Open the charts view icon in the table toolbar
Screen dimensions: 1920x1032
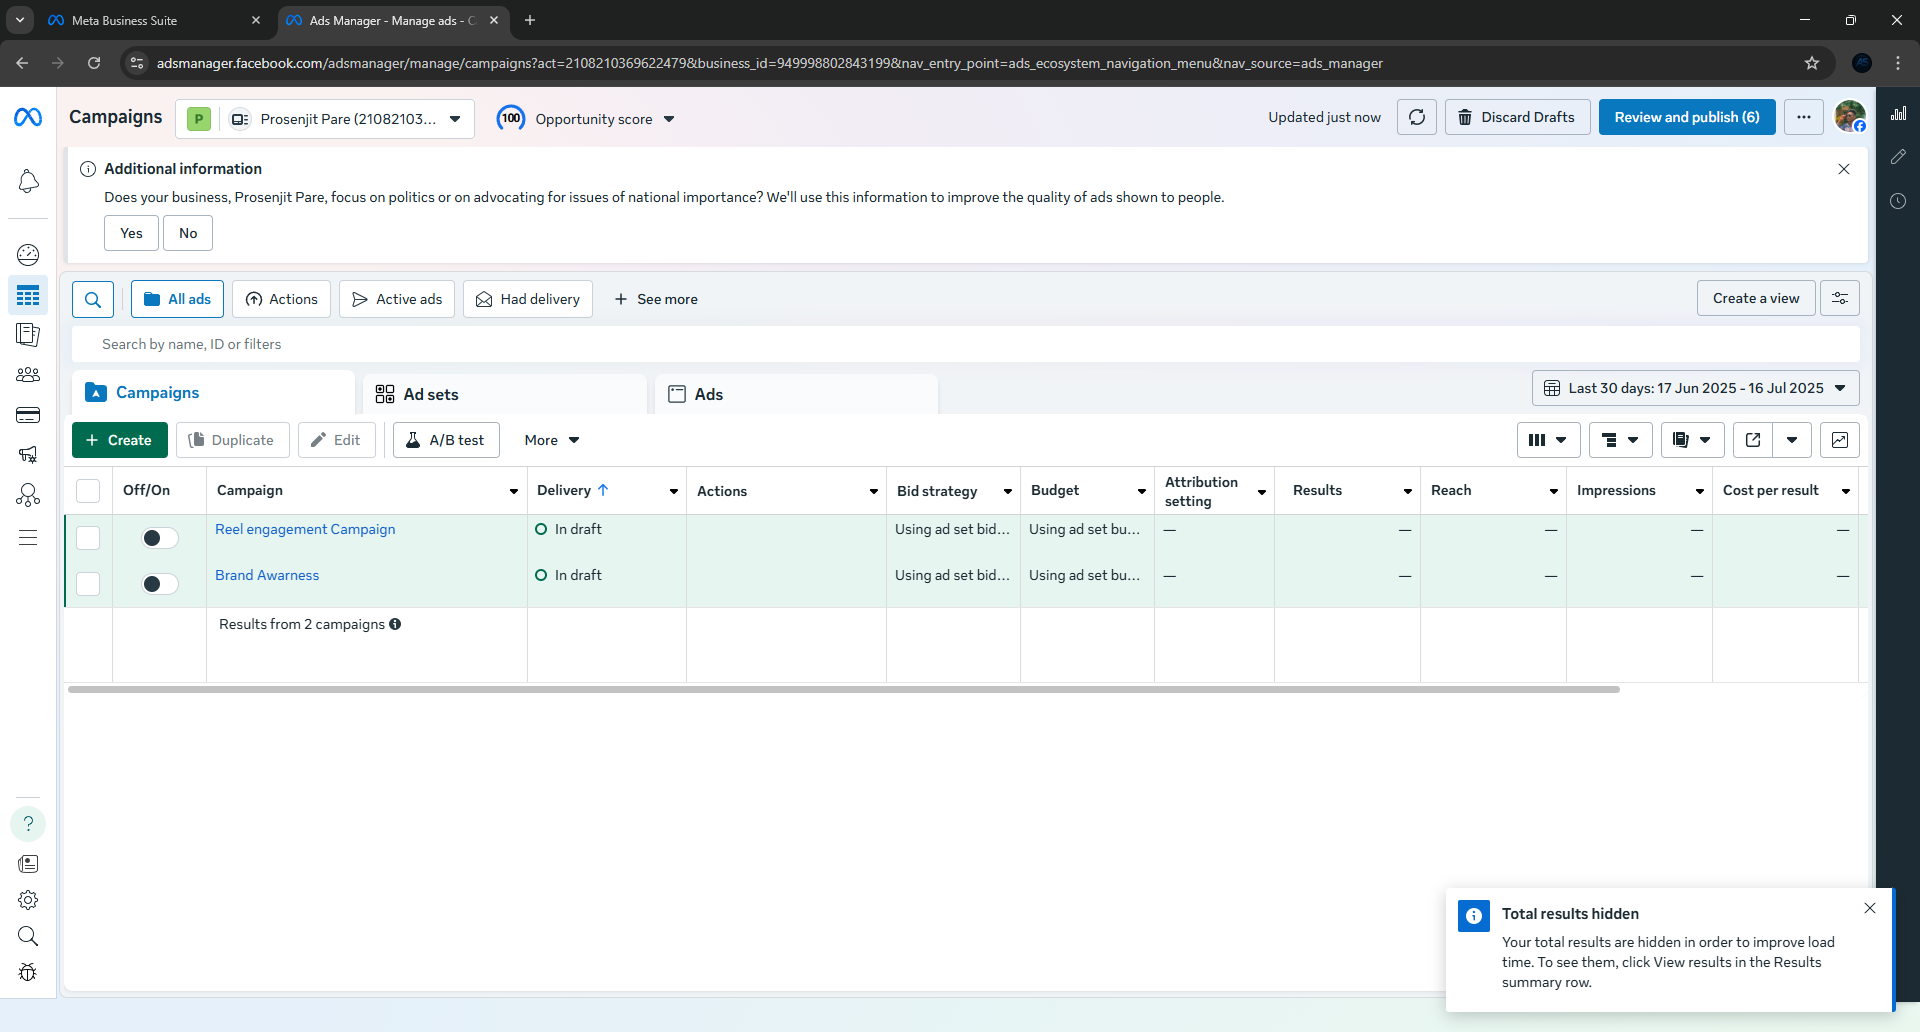[x=1840, y=440]
